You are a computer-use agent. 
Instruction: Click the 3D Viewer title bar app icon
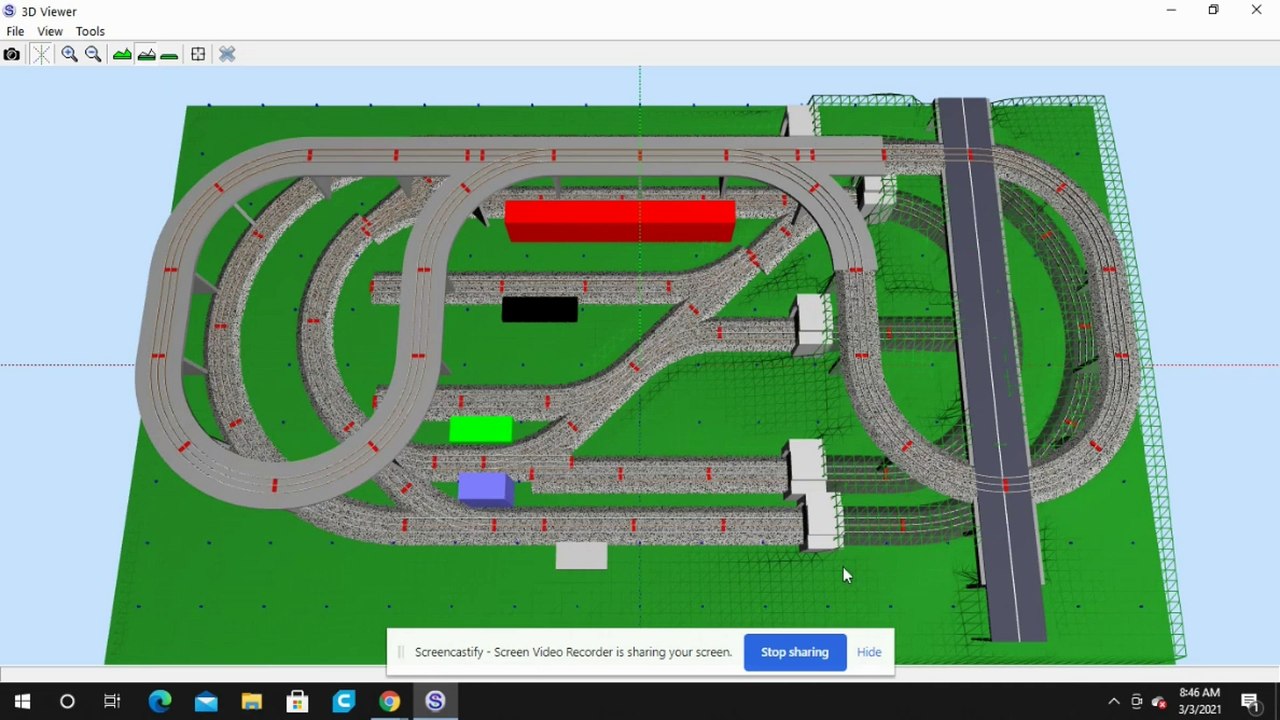pos(9,11)
